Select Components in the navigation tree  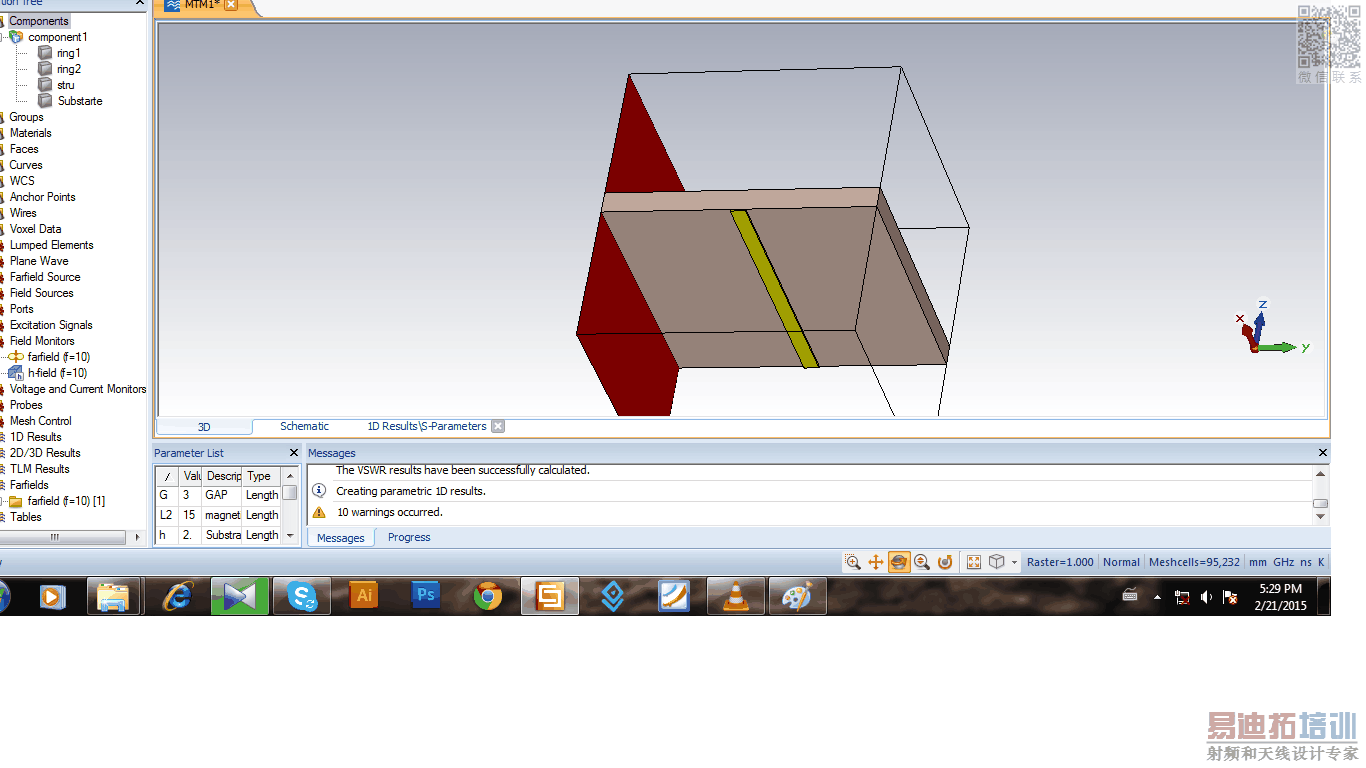pos(39,21)
